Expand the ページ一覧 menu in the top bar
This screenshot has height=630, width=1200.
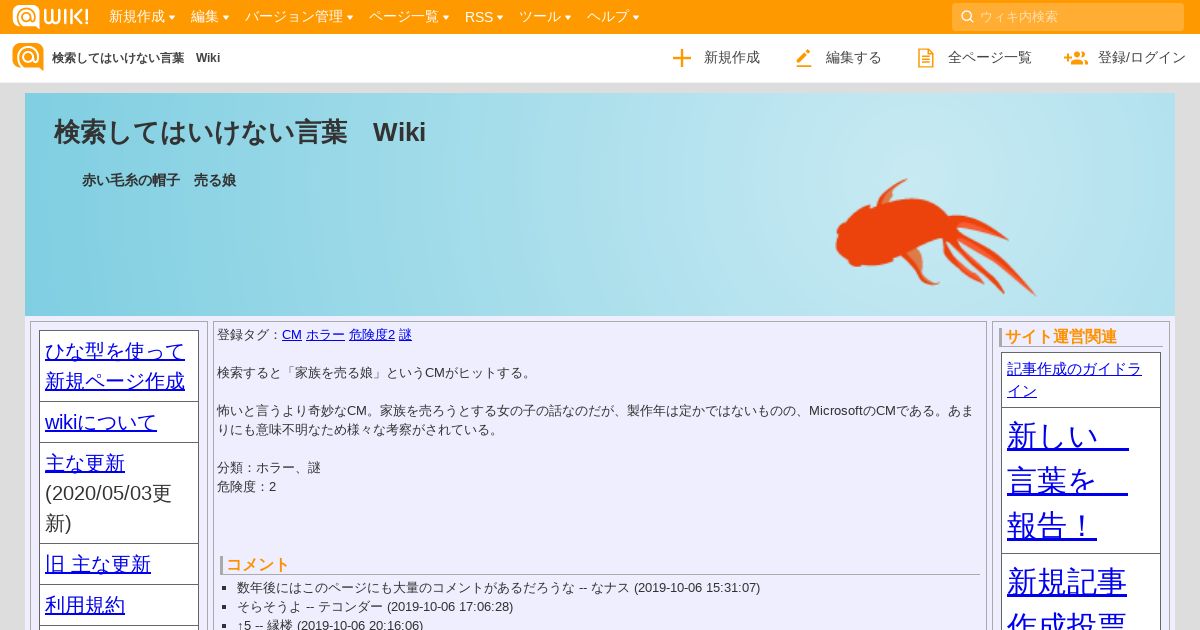pyautogui.click(x=409, y=16)
